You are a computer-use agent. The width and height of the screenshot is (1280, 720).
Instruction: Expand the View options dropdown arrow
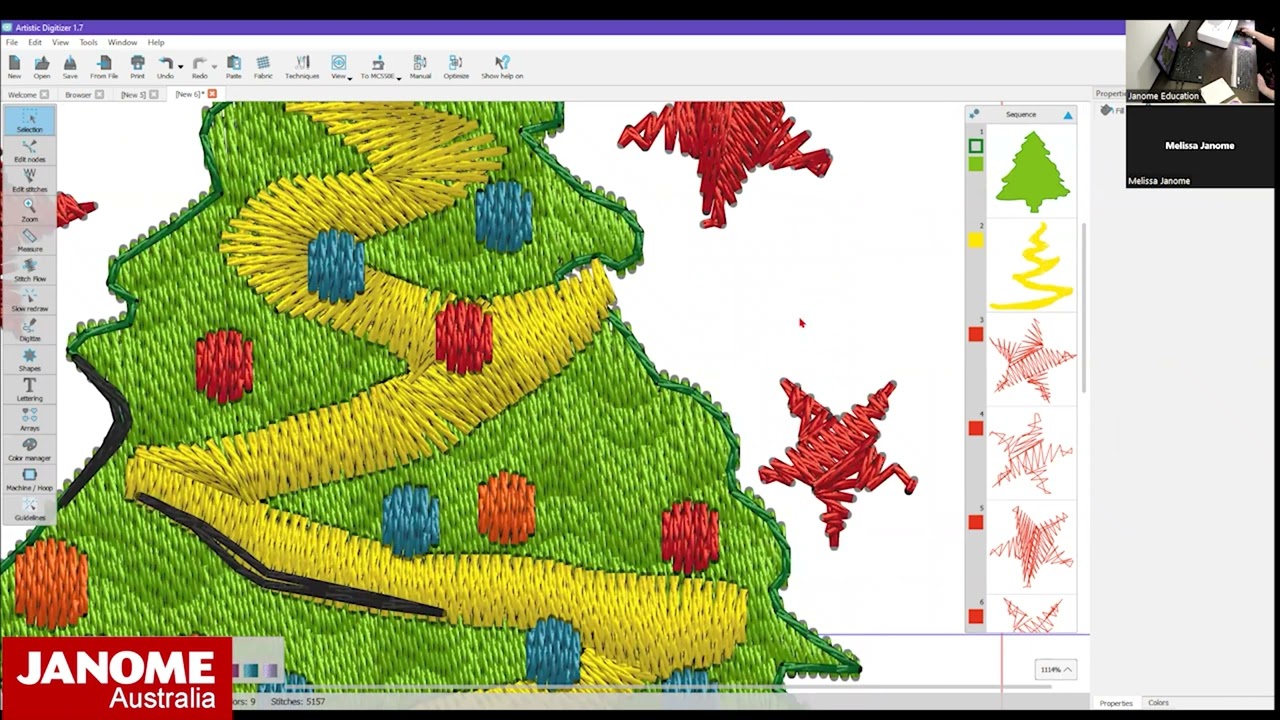350,77
